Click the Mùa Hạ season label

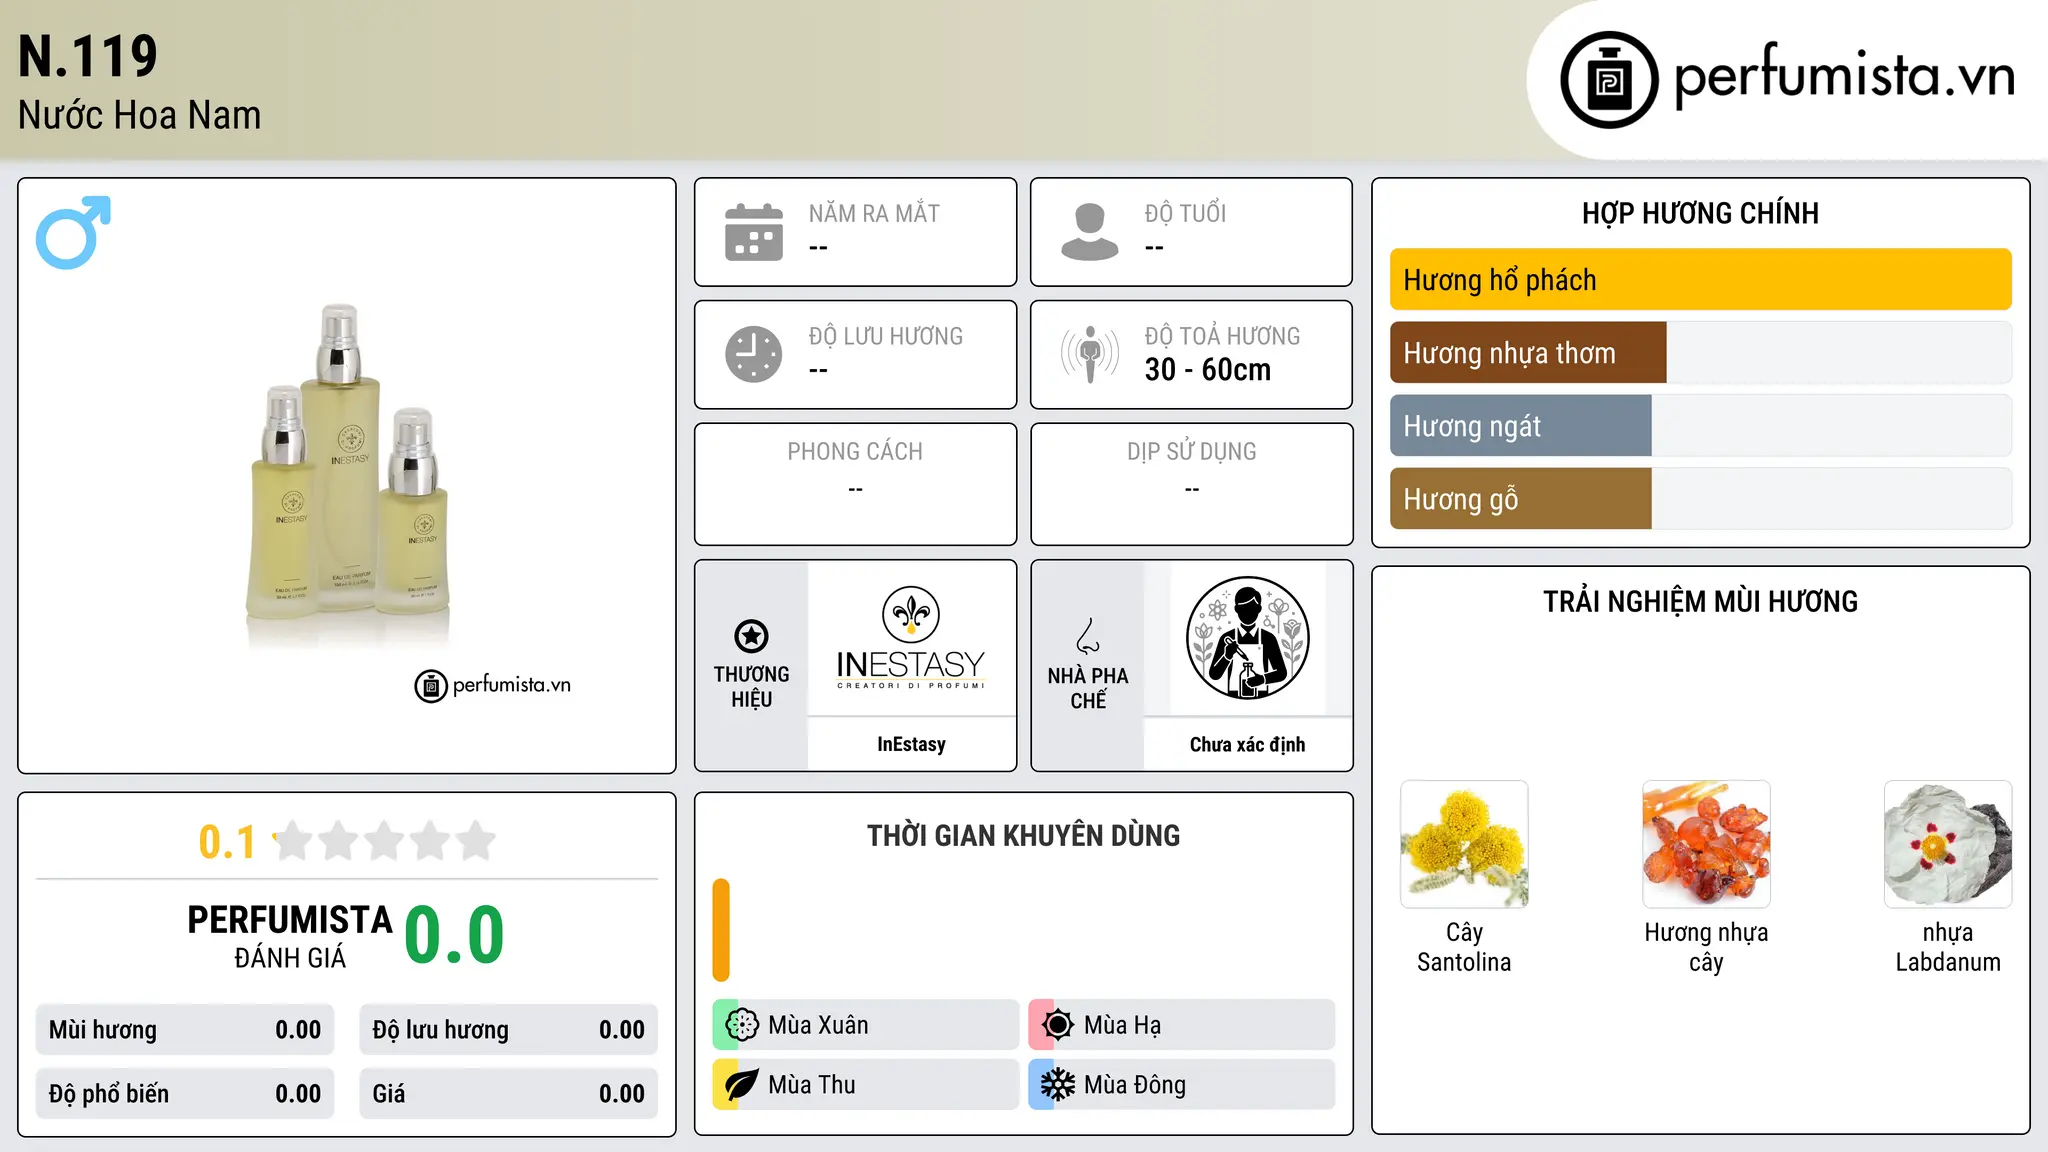(x=1122, y=1025)
